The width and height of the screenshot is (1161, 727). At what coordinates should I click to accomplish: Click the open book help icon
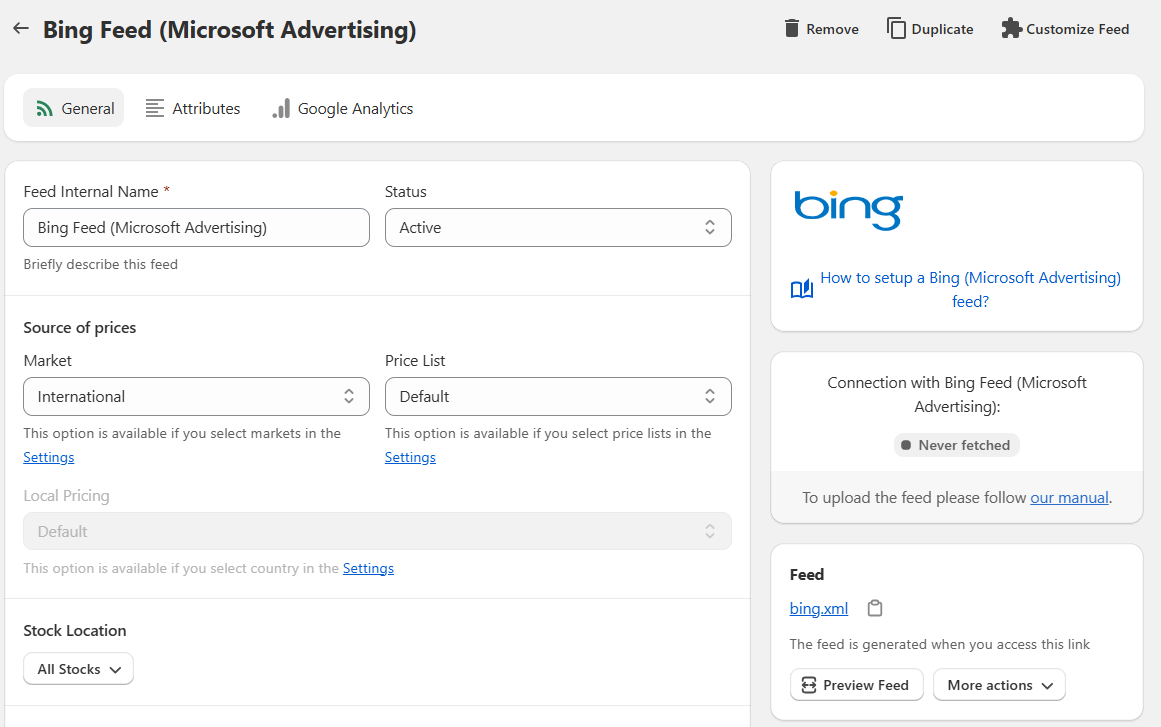(x=801, y=289)
